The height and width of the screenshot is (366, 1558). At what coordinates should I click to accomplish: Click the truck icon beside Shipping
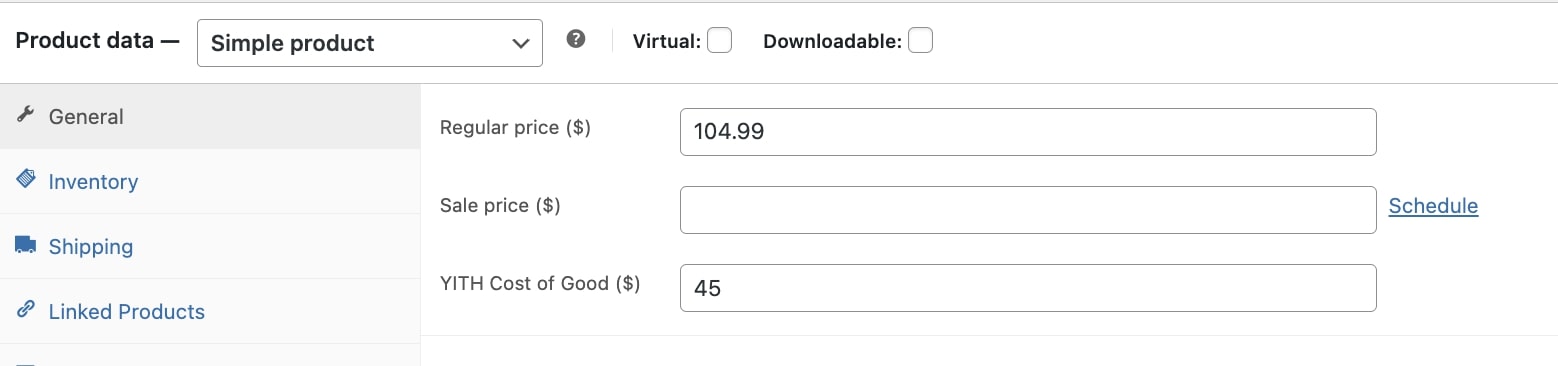coord(26,245)
